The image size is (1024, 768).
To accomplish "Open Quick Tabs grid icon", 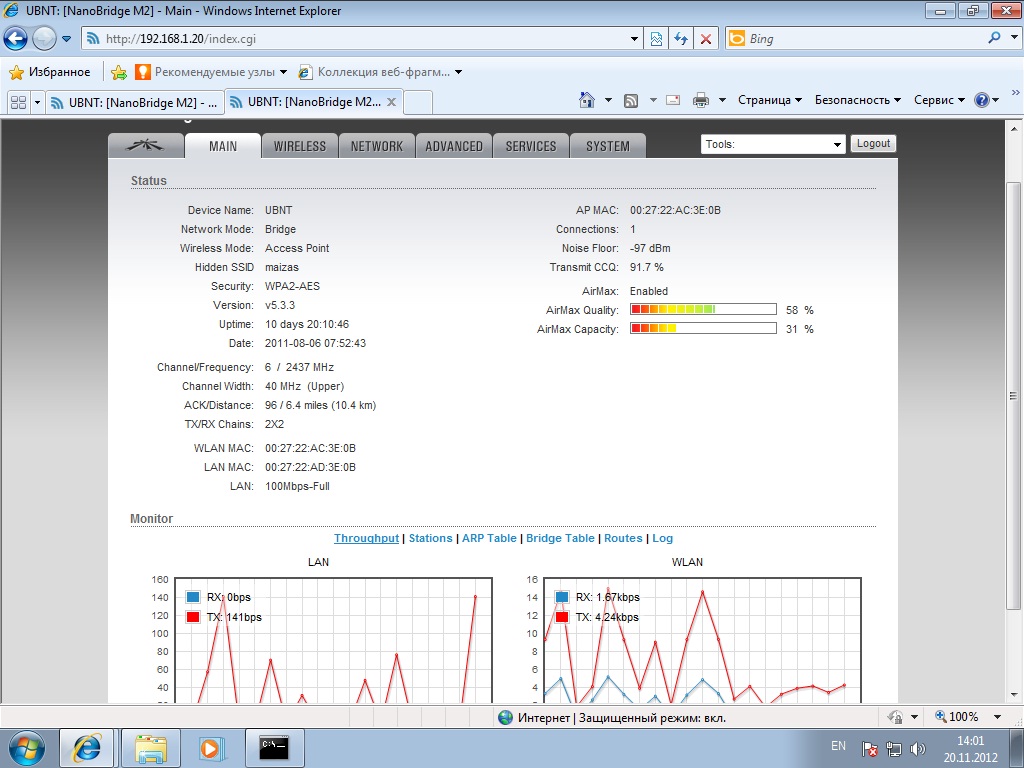I will click(18, 103).
